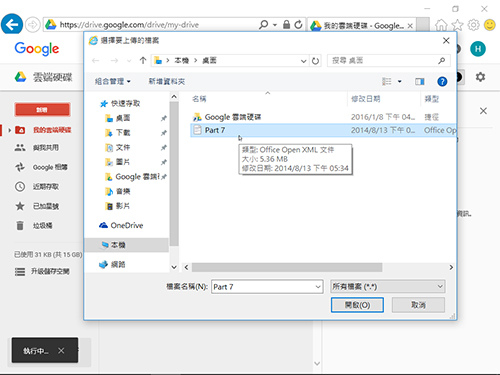Click the browser back arrow button

(12, 24)
